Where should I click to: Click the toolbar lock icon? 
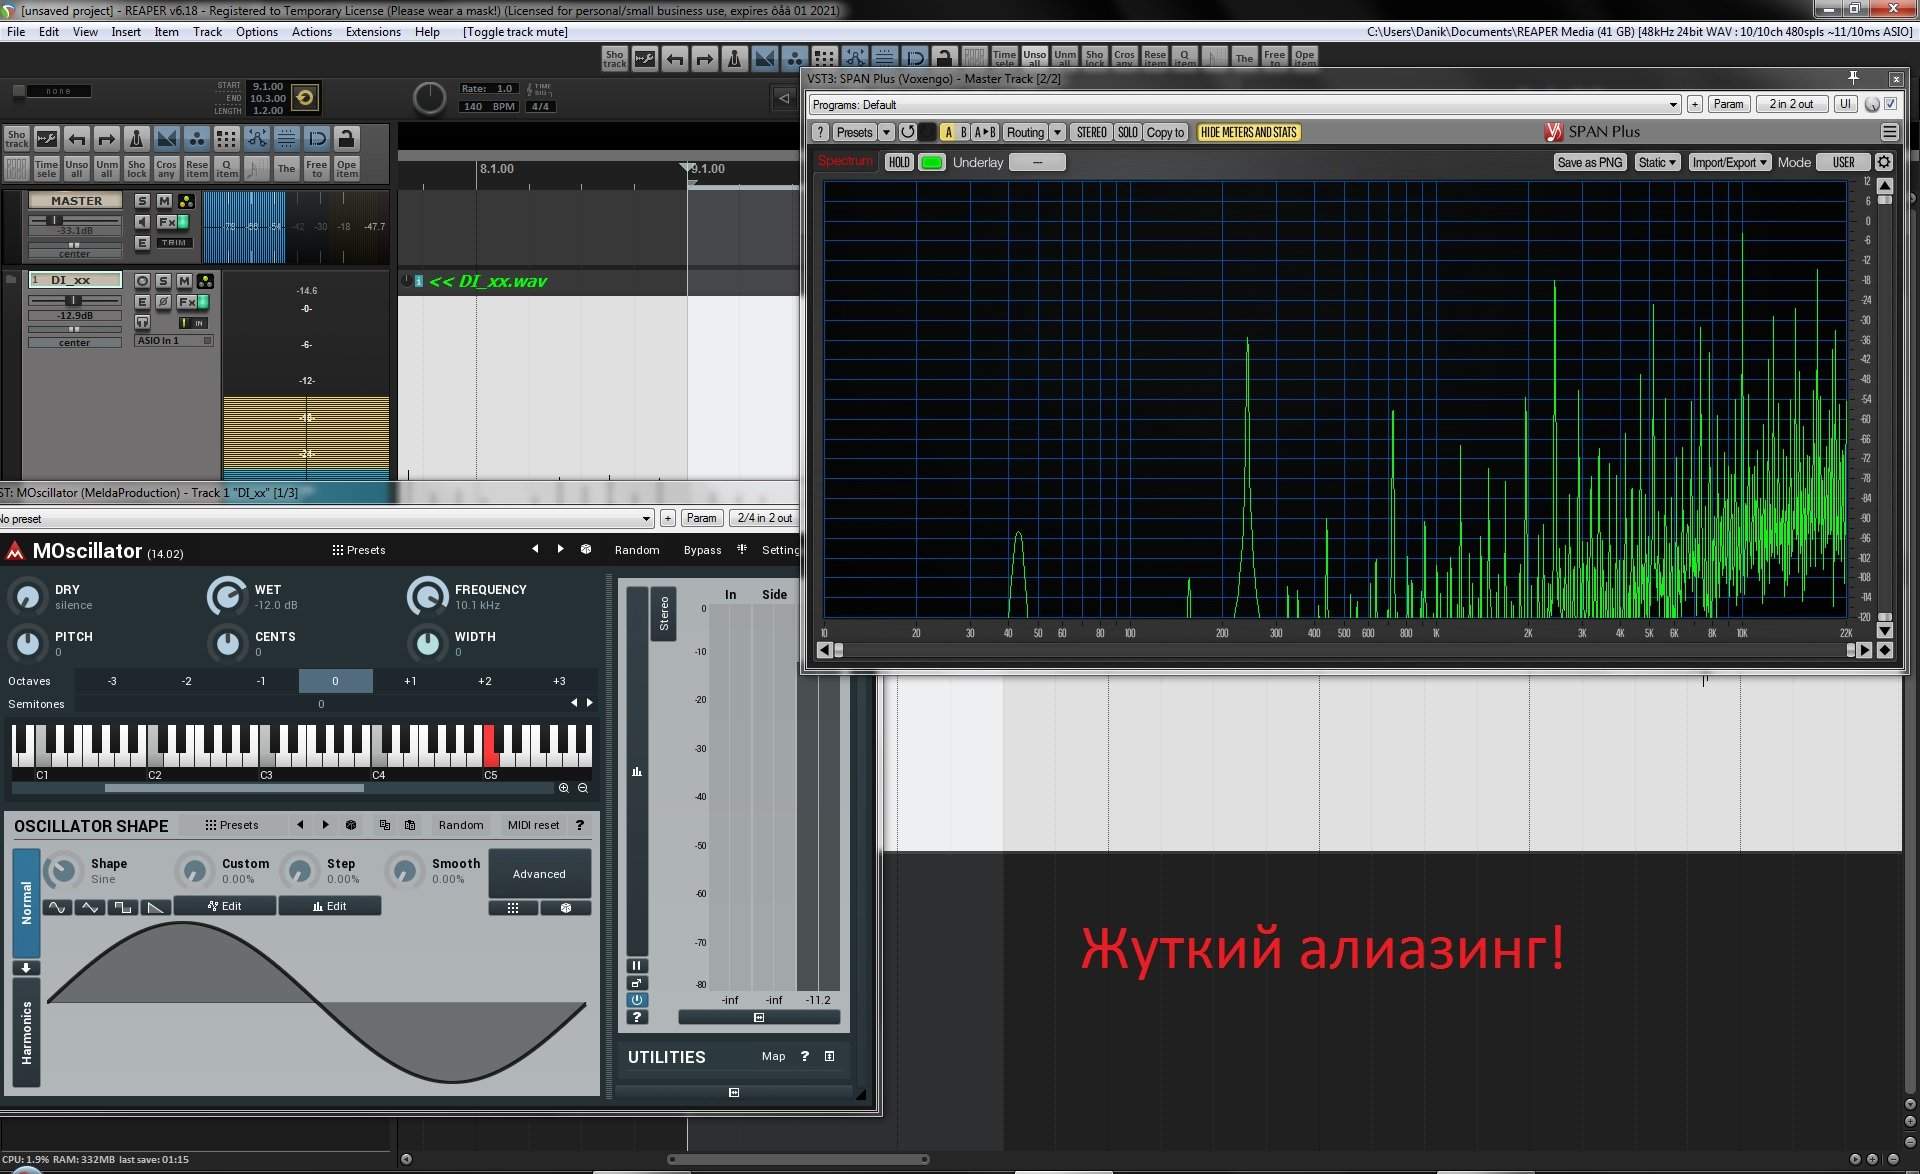[346, 138]
